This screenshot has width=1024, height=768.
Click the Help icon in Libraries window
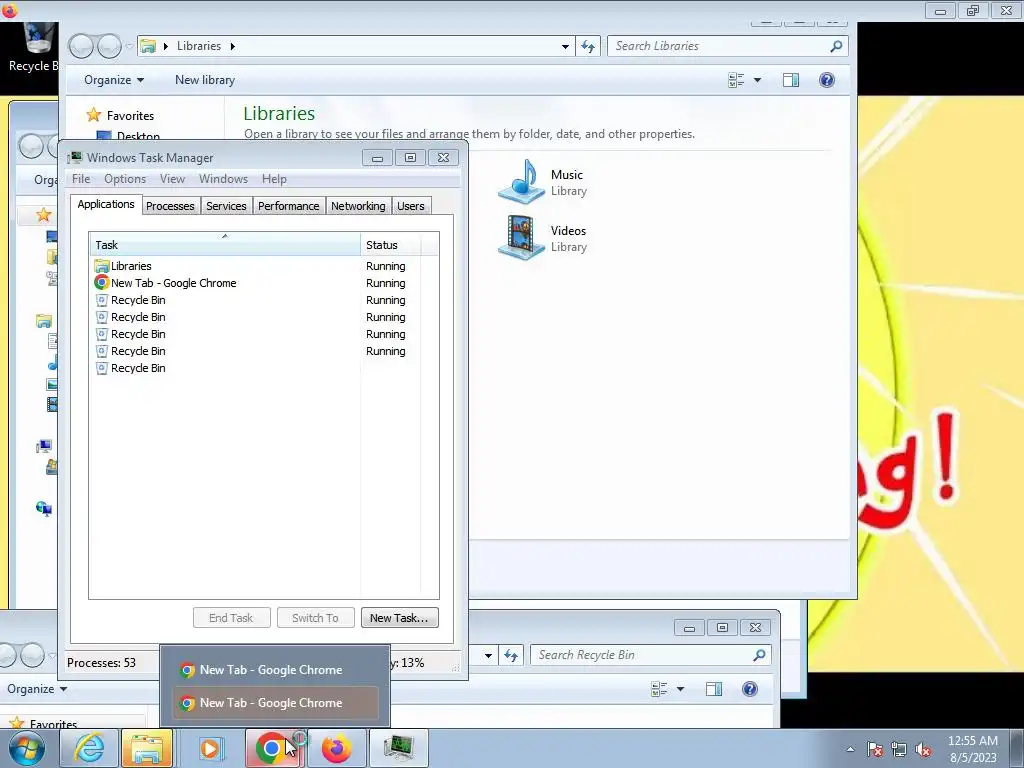826,80
